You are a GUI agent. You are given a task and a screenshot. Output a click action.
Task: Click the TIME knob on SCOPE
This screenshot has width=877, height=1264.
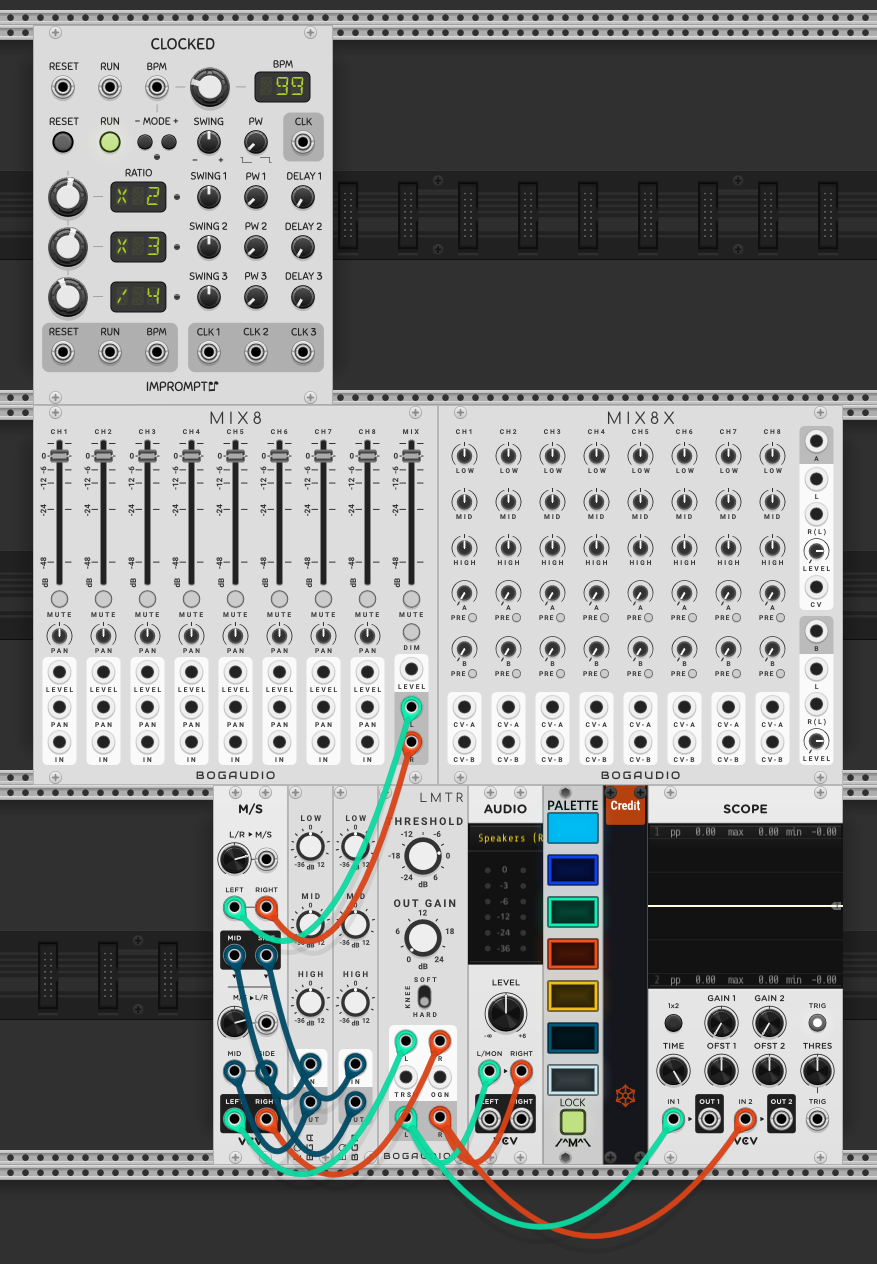[x=672, y=1070]
